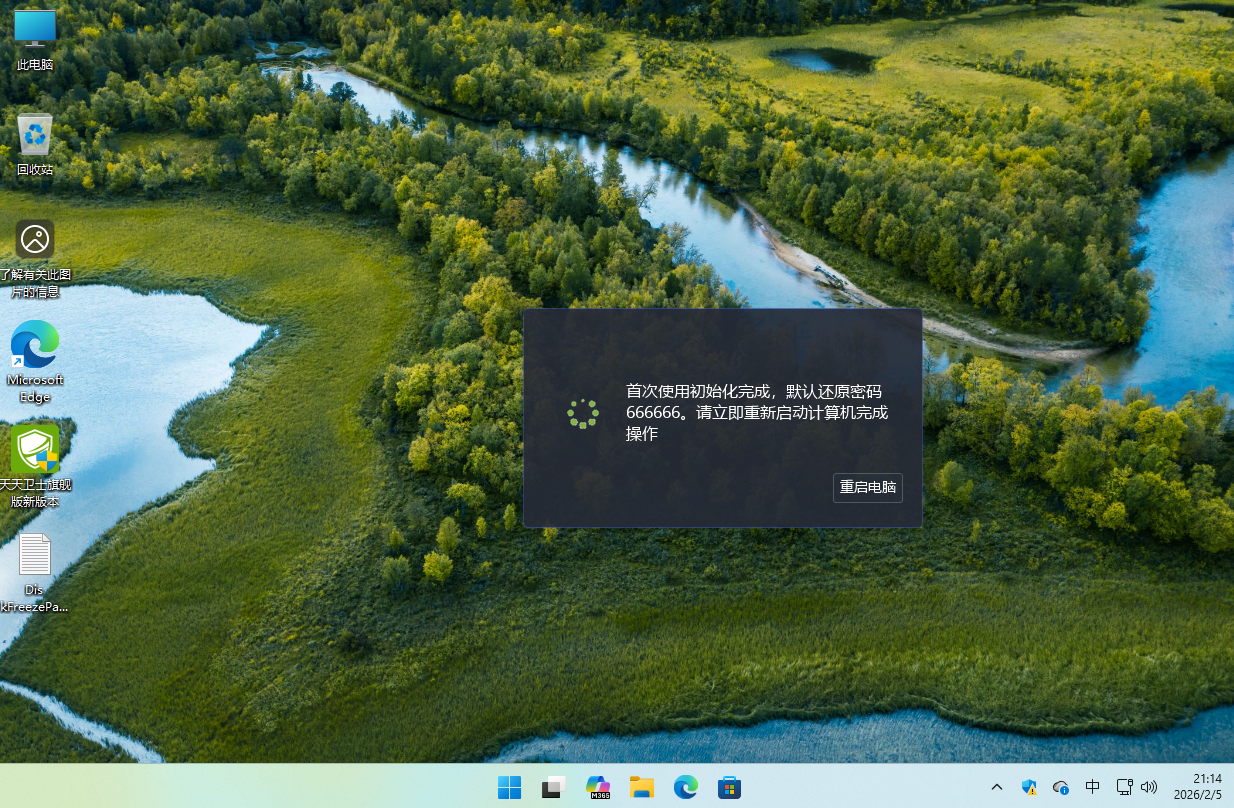
Task: Click the 重启电脑 restart button
Action: (867, 487)
